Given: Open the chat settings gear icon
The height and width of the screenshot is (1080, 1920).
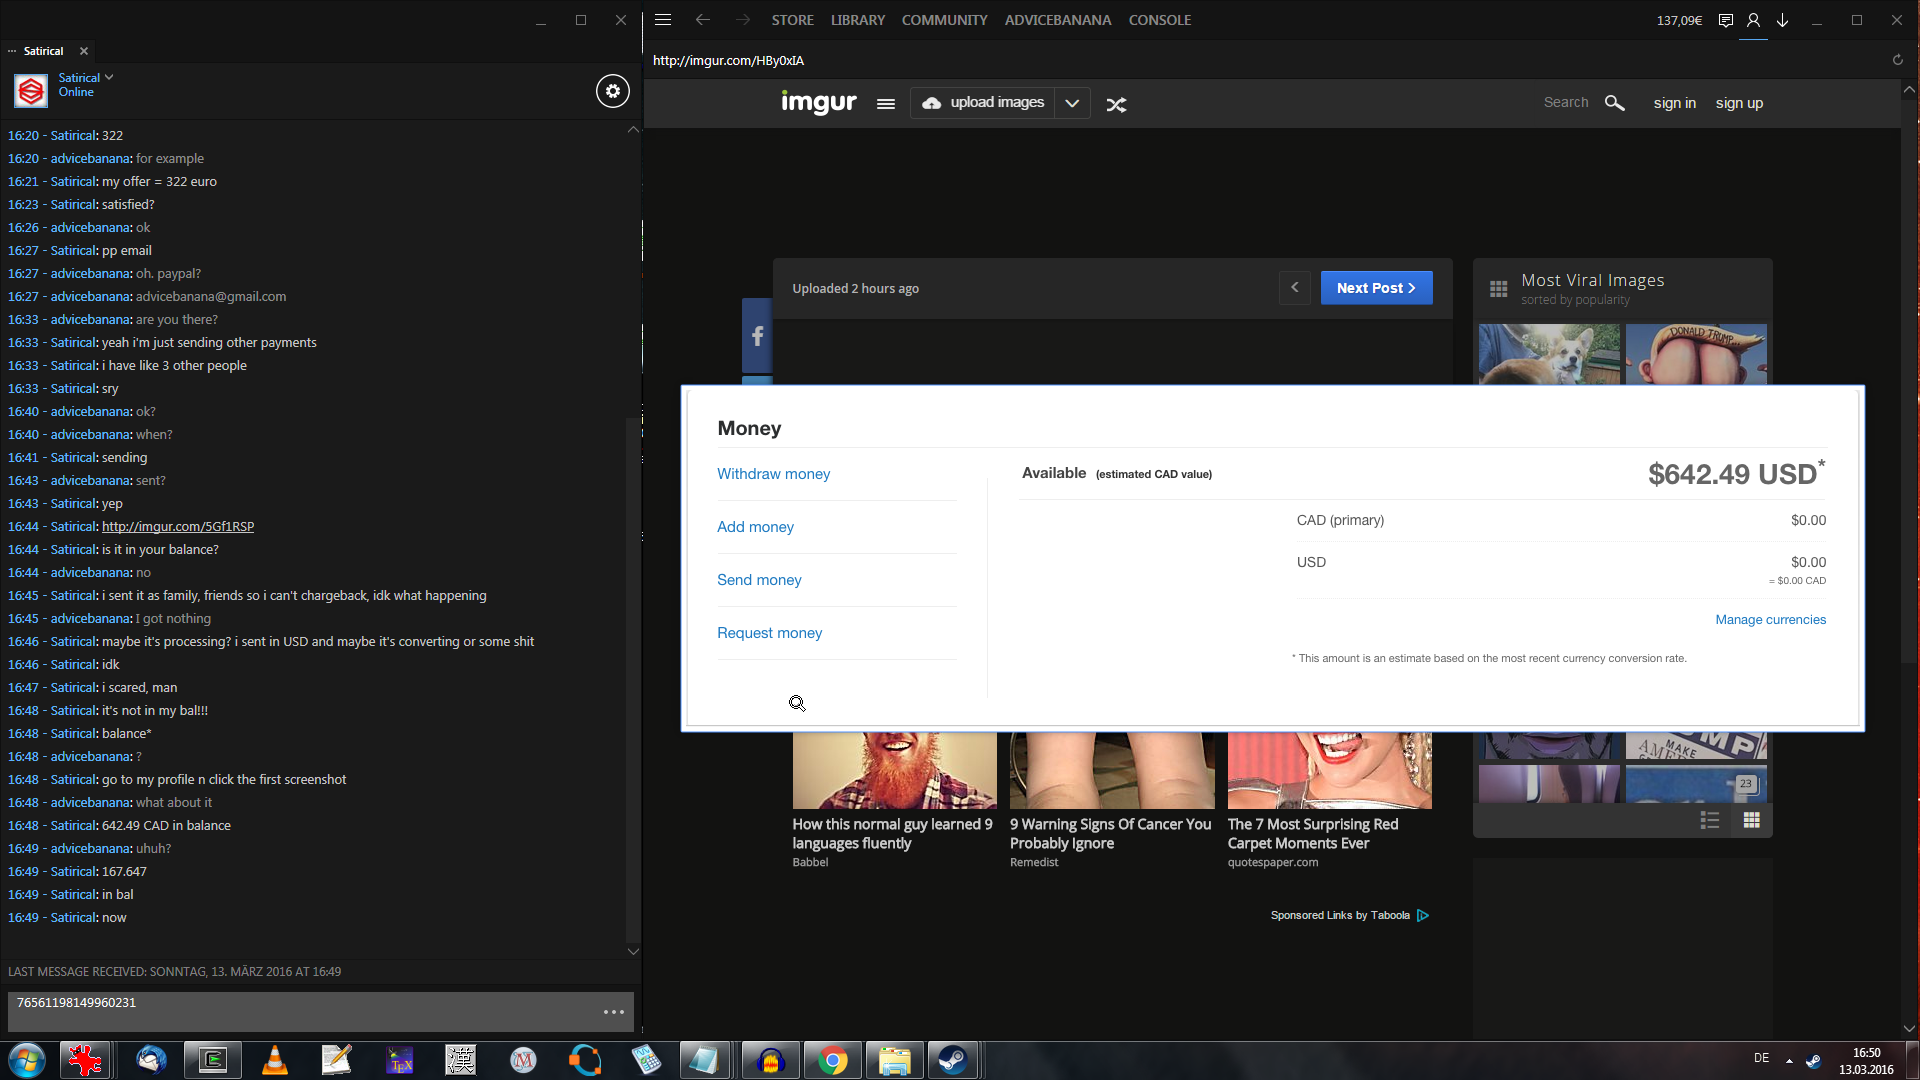Looking at the screenshot, I should coord(613,91).
